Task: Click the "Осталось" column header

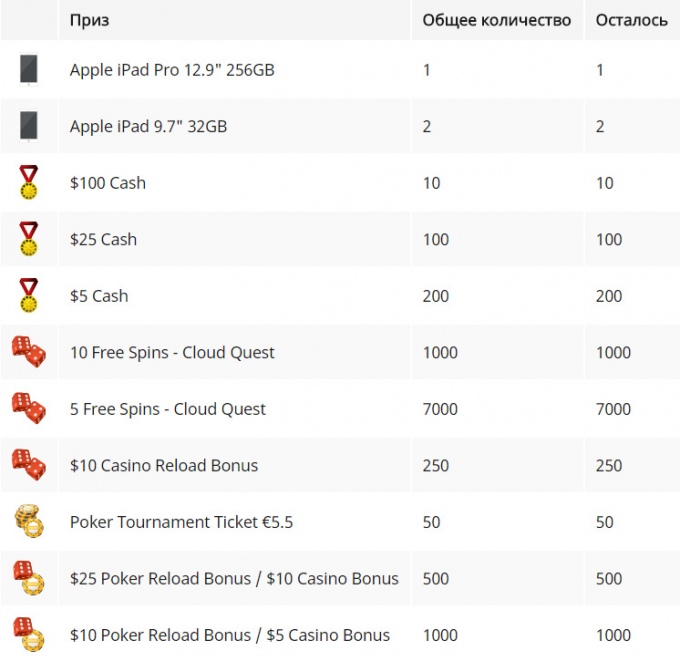Action: tap(631, 20)
